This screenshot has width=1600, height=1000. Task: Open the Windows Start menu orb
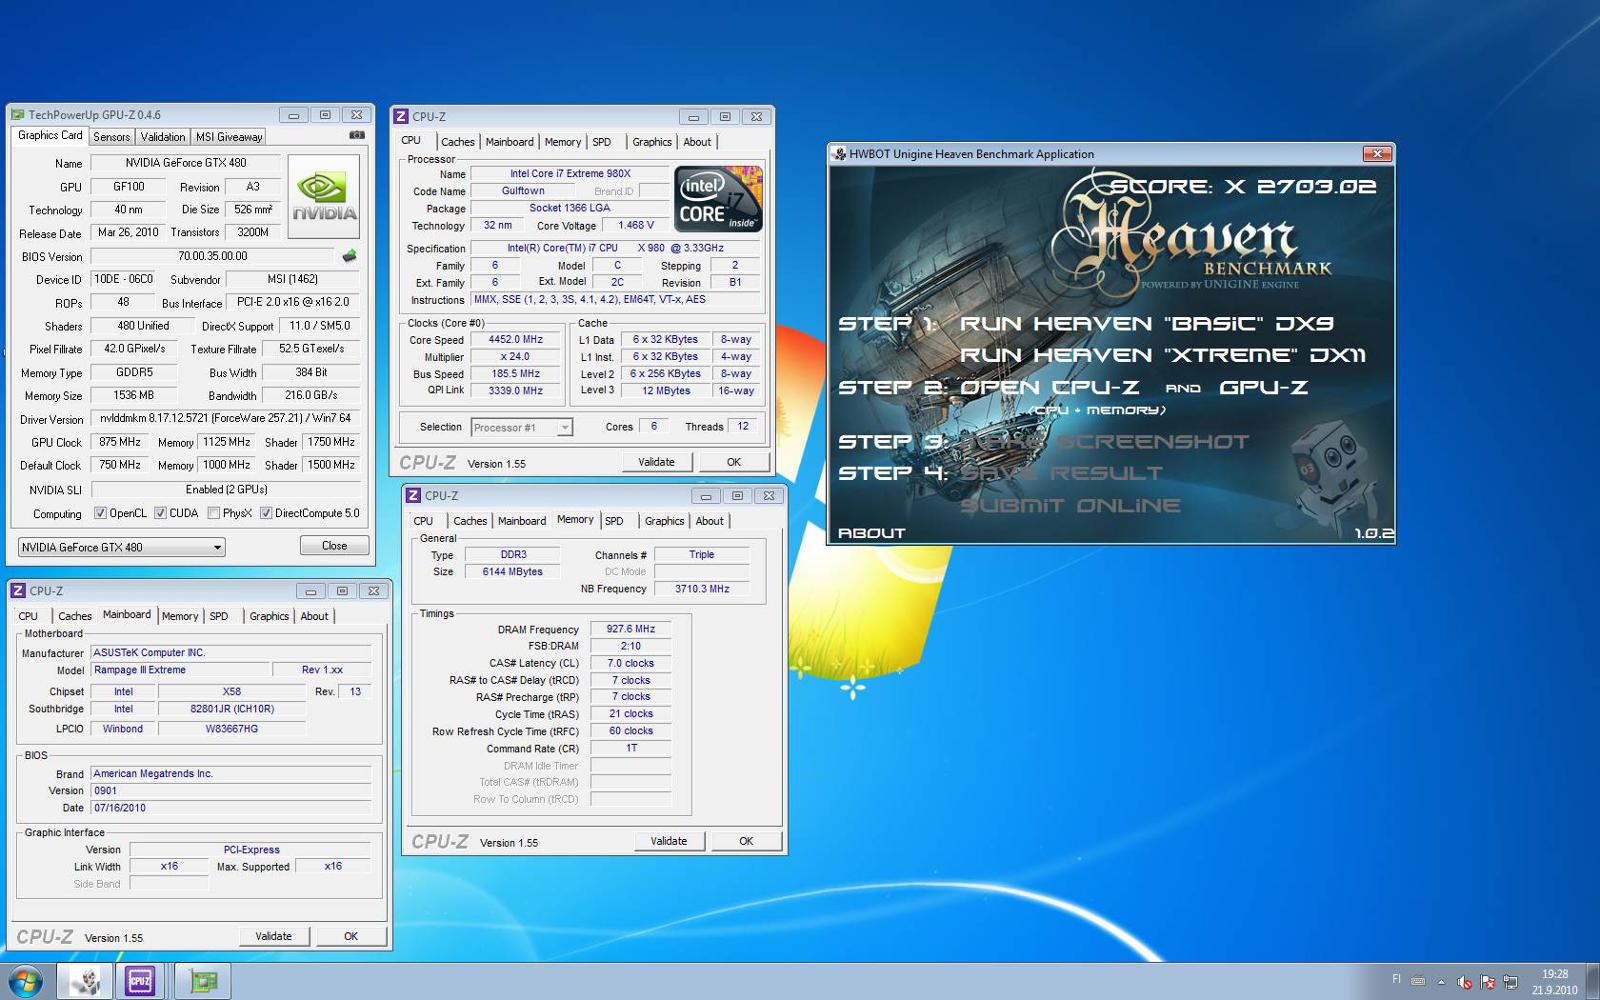(x=25, y=981)
